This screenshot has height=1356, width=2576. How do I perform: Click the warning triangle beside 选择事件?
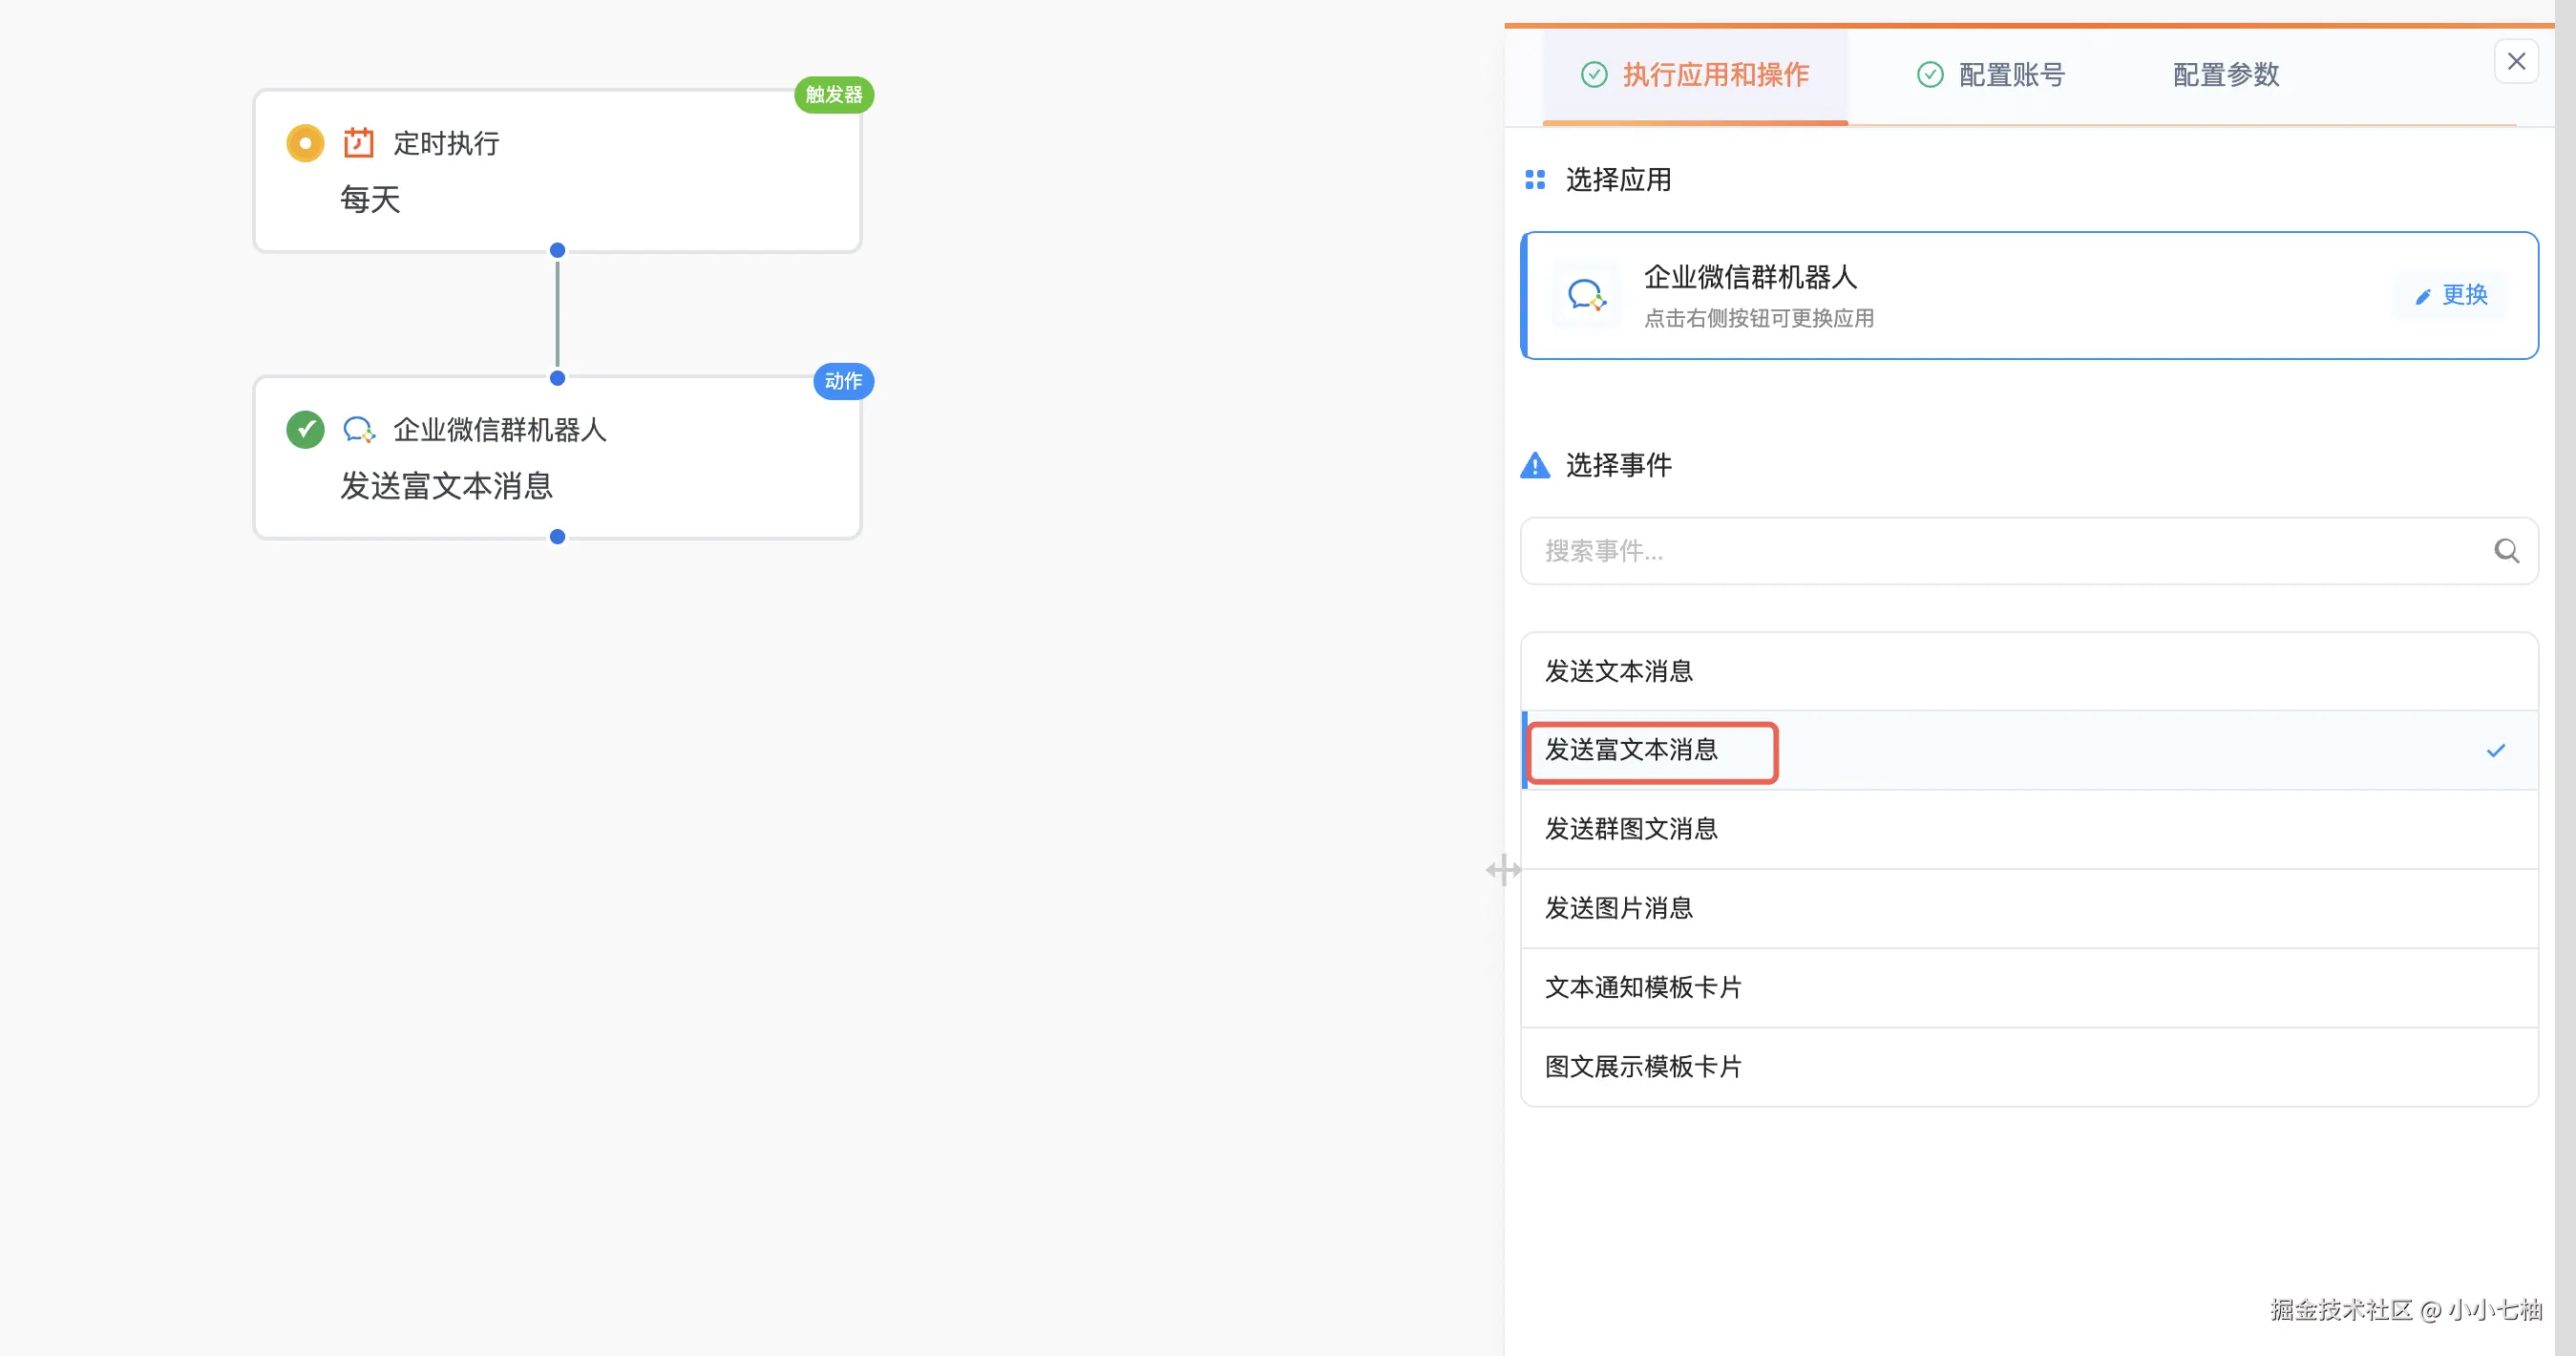[1535, 465]
